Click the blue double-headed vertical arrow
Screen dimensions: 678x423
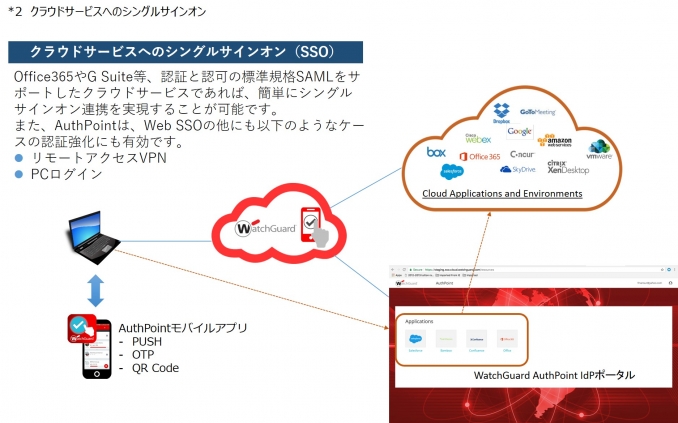click(x=96, y=291)
